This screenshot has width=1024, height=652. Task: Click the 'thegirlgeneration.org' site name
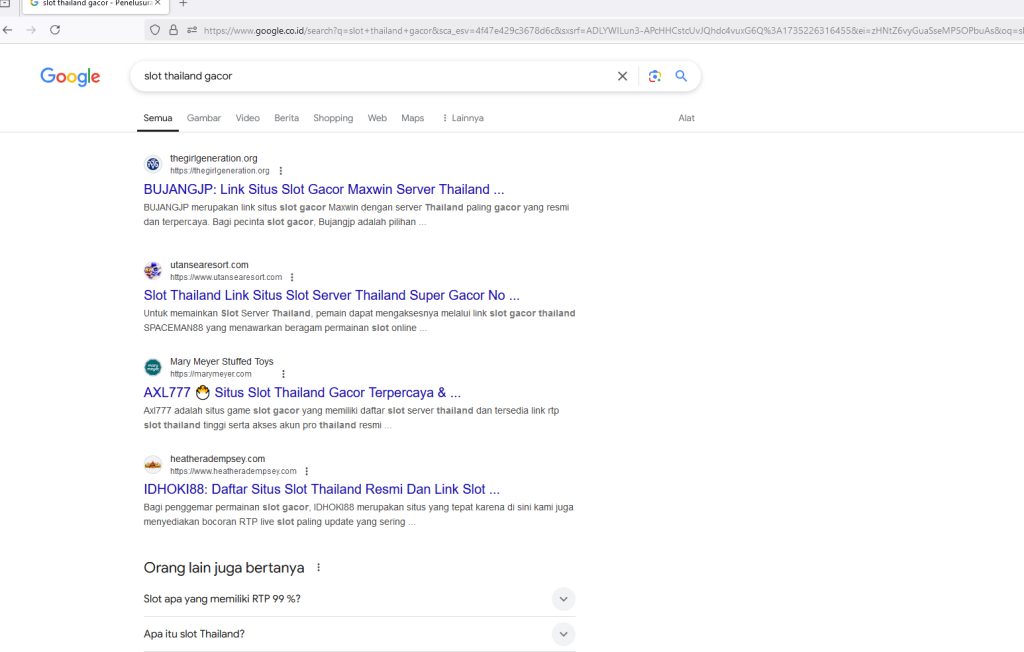point(214,158)
